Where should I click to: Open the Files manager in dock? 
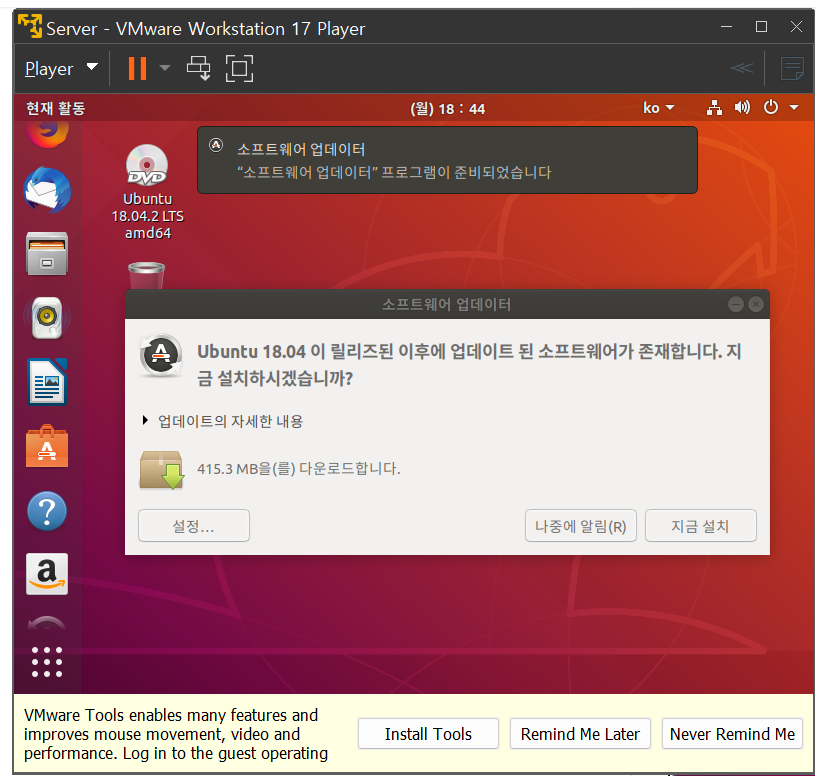tap(47, 254)
